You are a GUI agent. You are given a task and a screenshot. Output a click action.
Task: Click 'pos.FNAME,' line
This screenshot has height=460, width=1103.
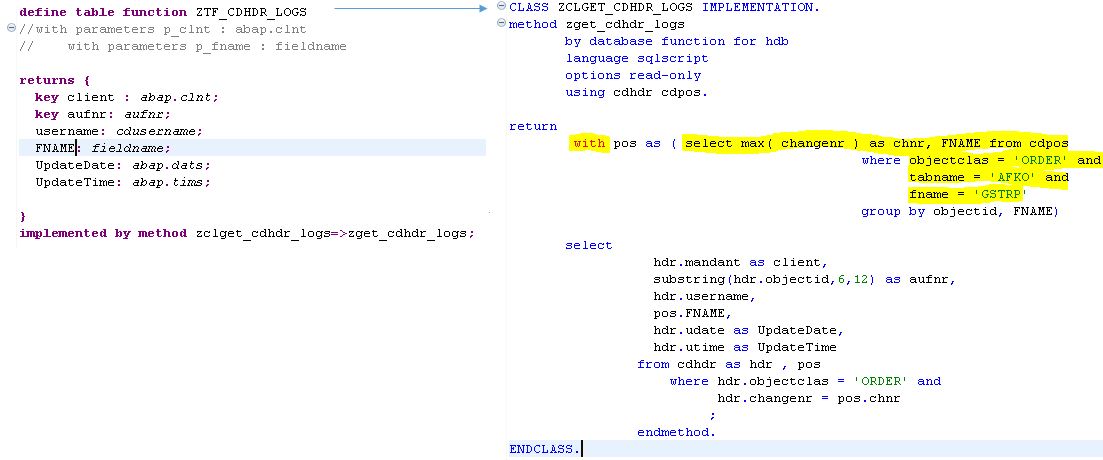[x=693, y=313]
